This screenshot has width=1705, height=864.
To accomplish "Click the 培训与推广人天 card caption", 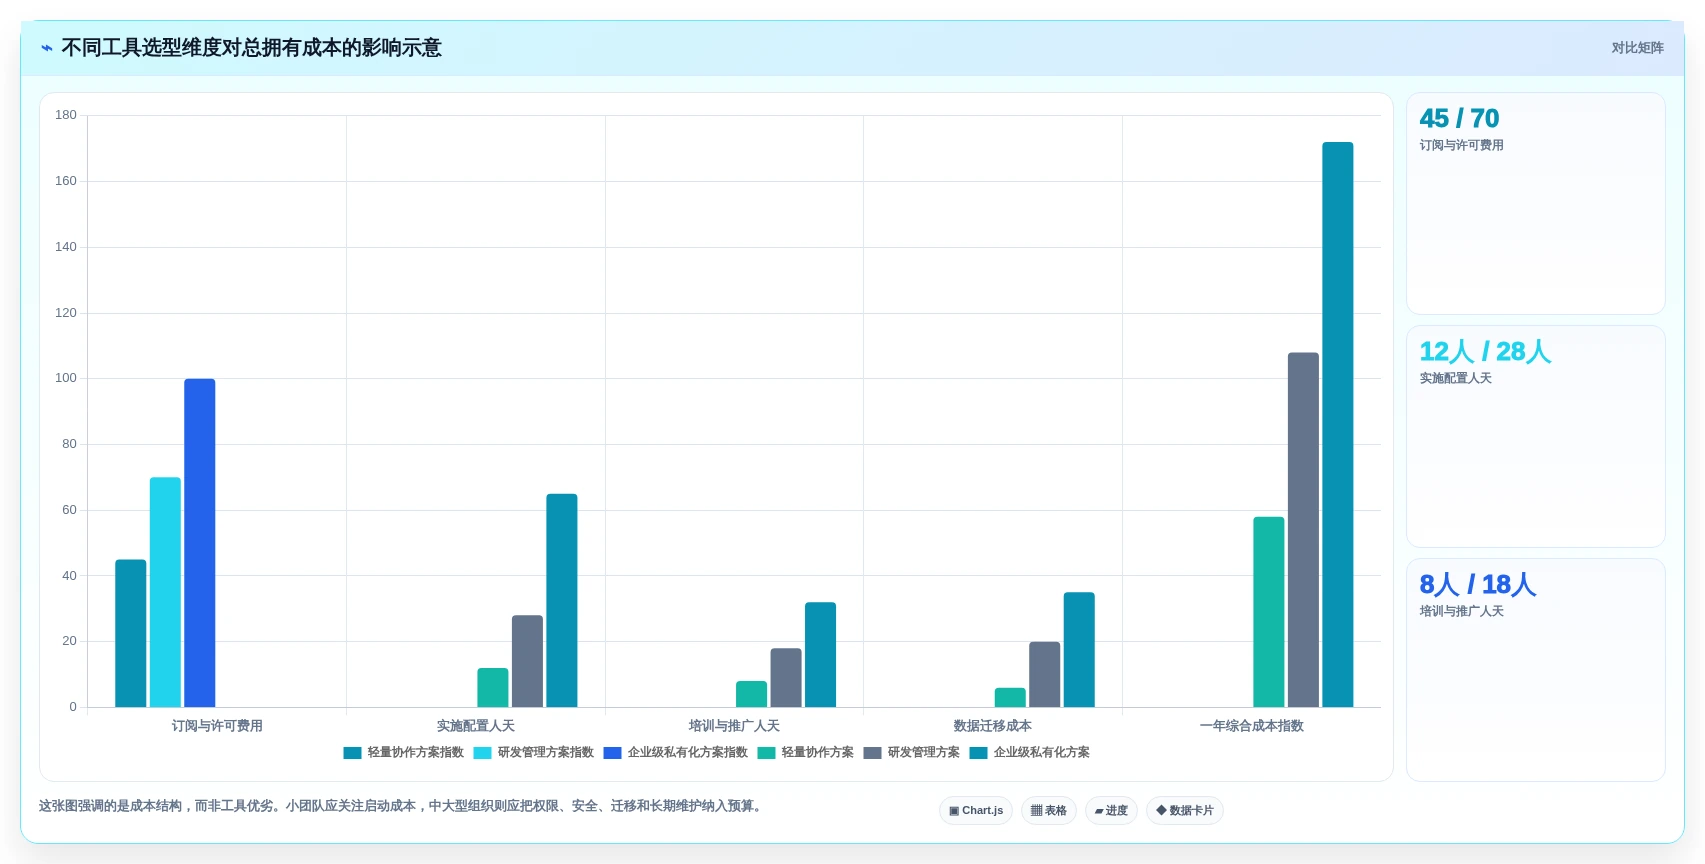I will (1461, 612).
